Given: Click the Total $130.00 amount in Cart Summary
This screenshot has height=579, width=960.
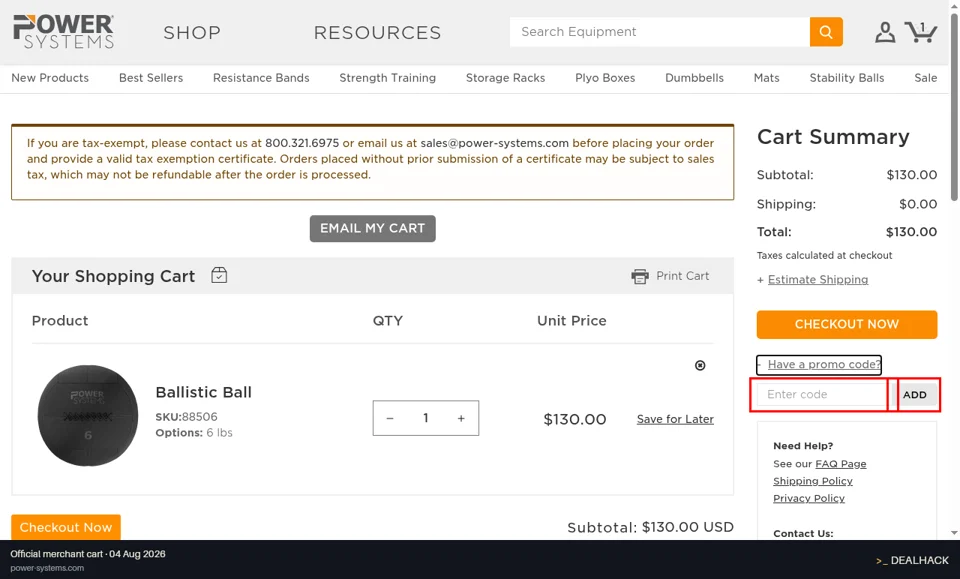Looking at the screenshot, I should 911,232.
